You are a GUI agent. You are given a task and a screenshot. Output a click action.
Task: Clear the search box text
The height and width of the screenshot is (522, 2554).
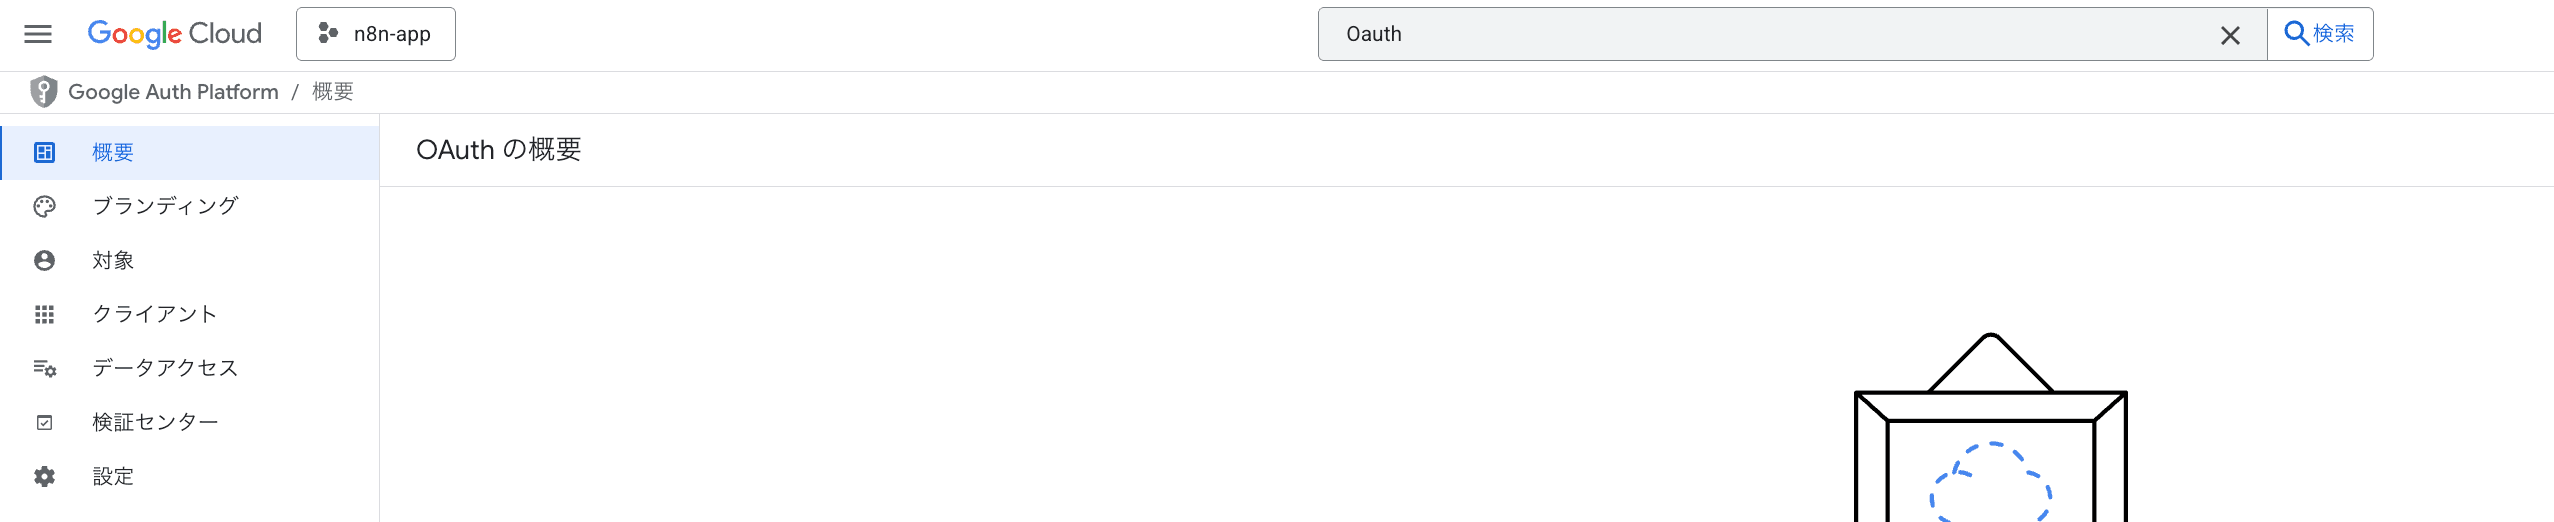coord(2229,35)
